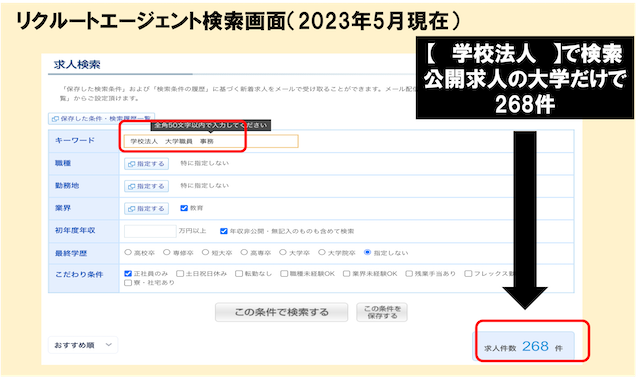Viewport: 640px width, 377px height.
Task: Click the キーワード input field
Action: click(x=211, y=141)
